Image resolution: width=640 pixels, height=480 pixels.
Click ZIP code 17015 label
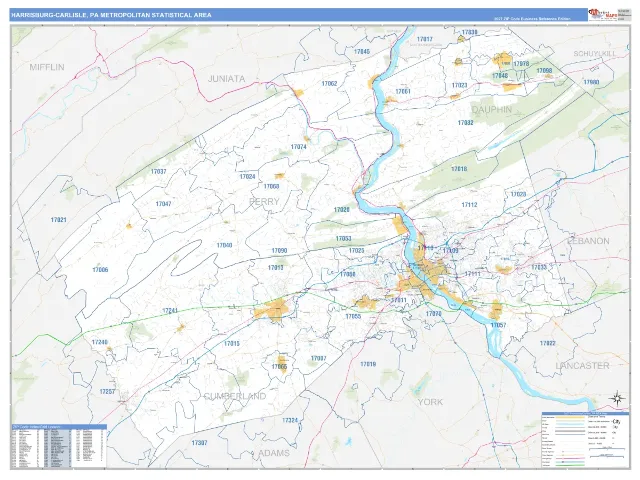pyautogui.click(x=232, y=344)
